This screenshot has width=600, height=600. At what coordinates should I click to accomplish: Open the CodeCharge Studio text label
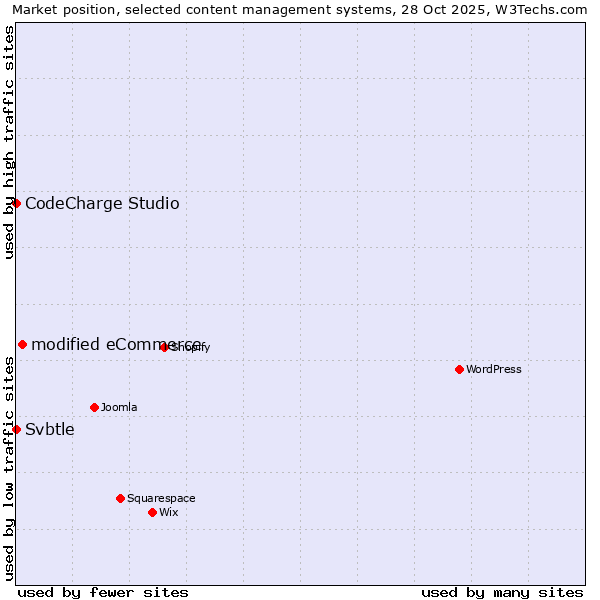[x=102, y=204]
